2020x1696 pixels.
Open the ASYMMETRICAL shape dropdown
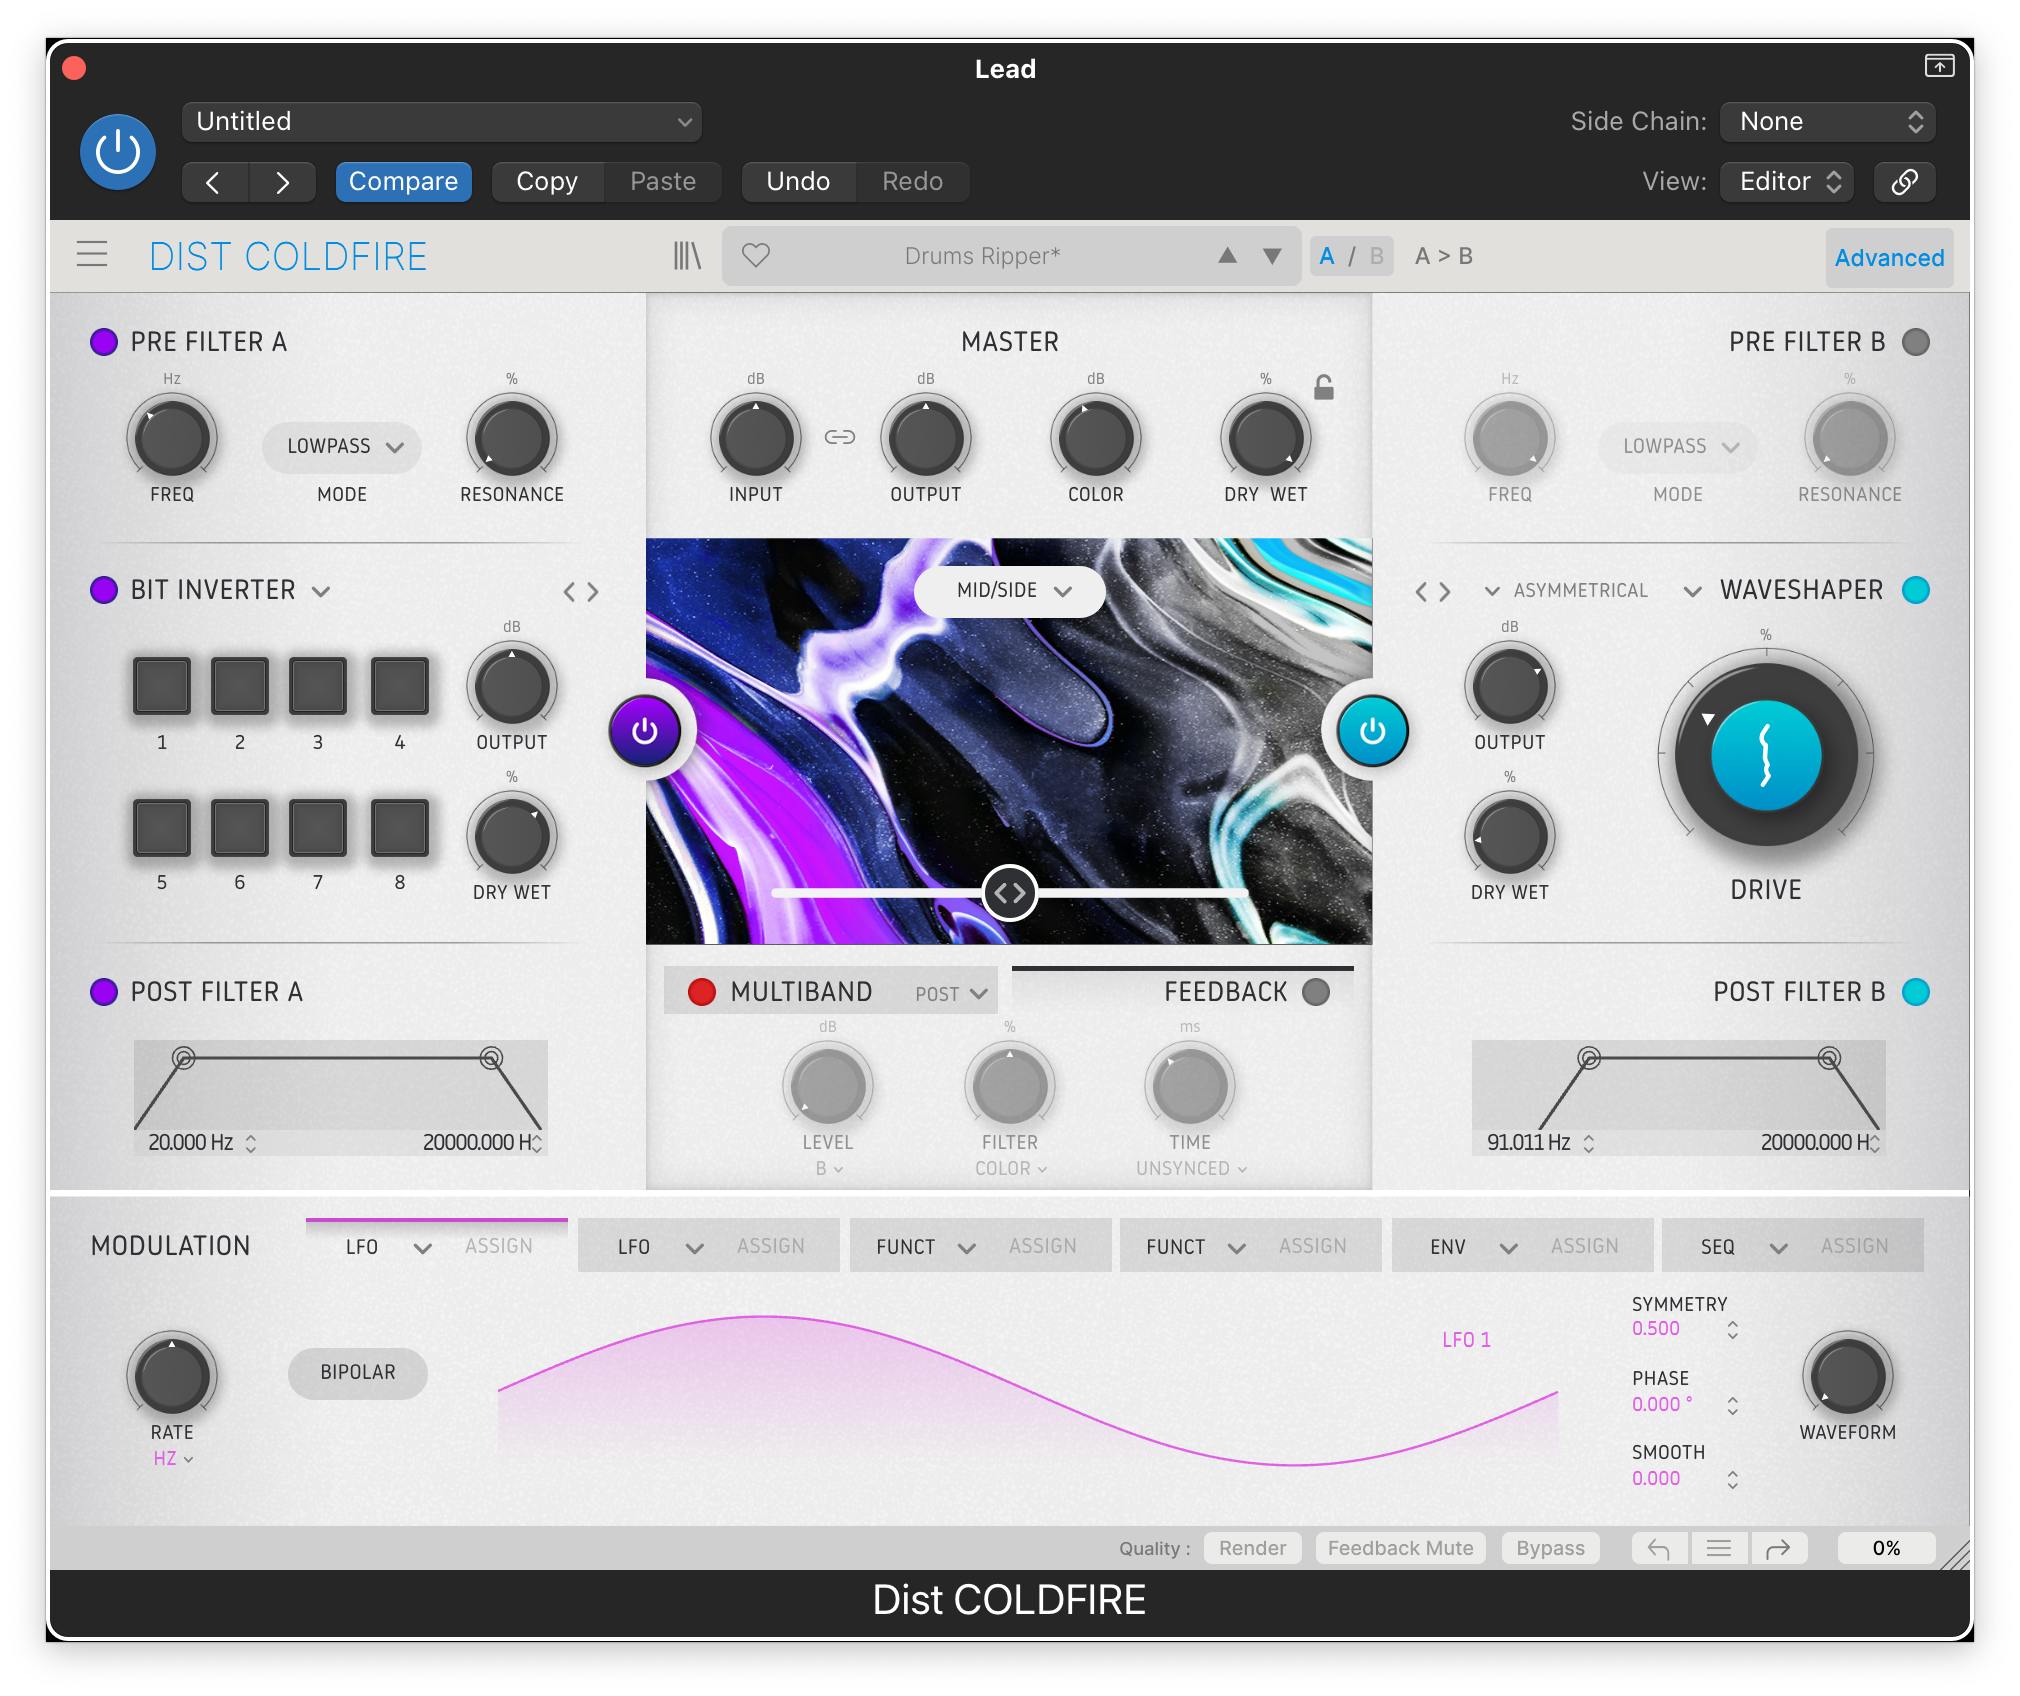[1566, 591]
